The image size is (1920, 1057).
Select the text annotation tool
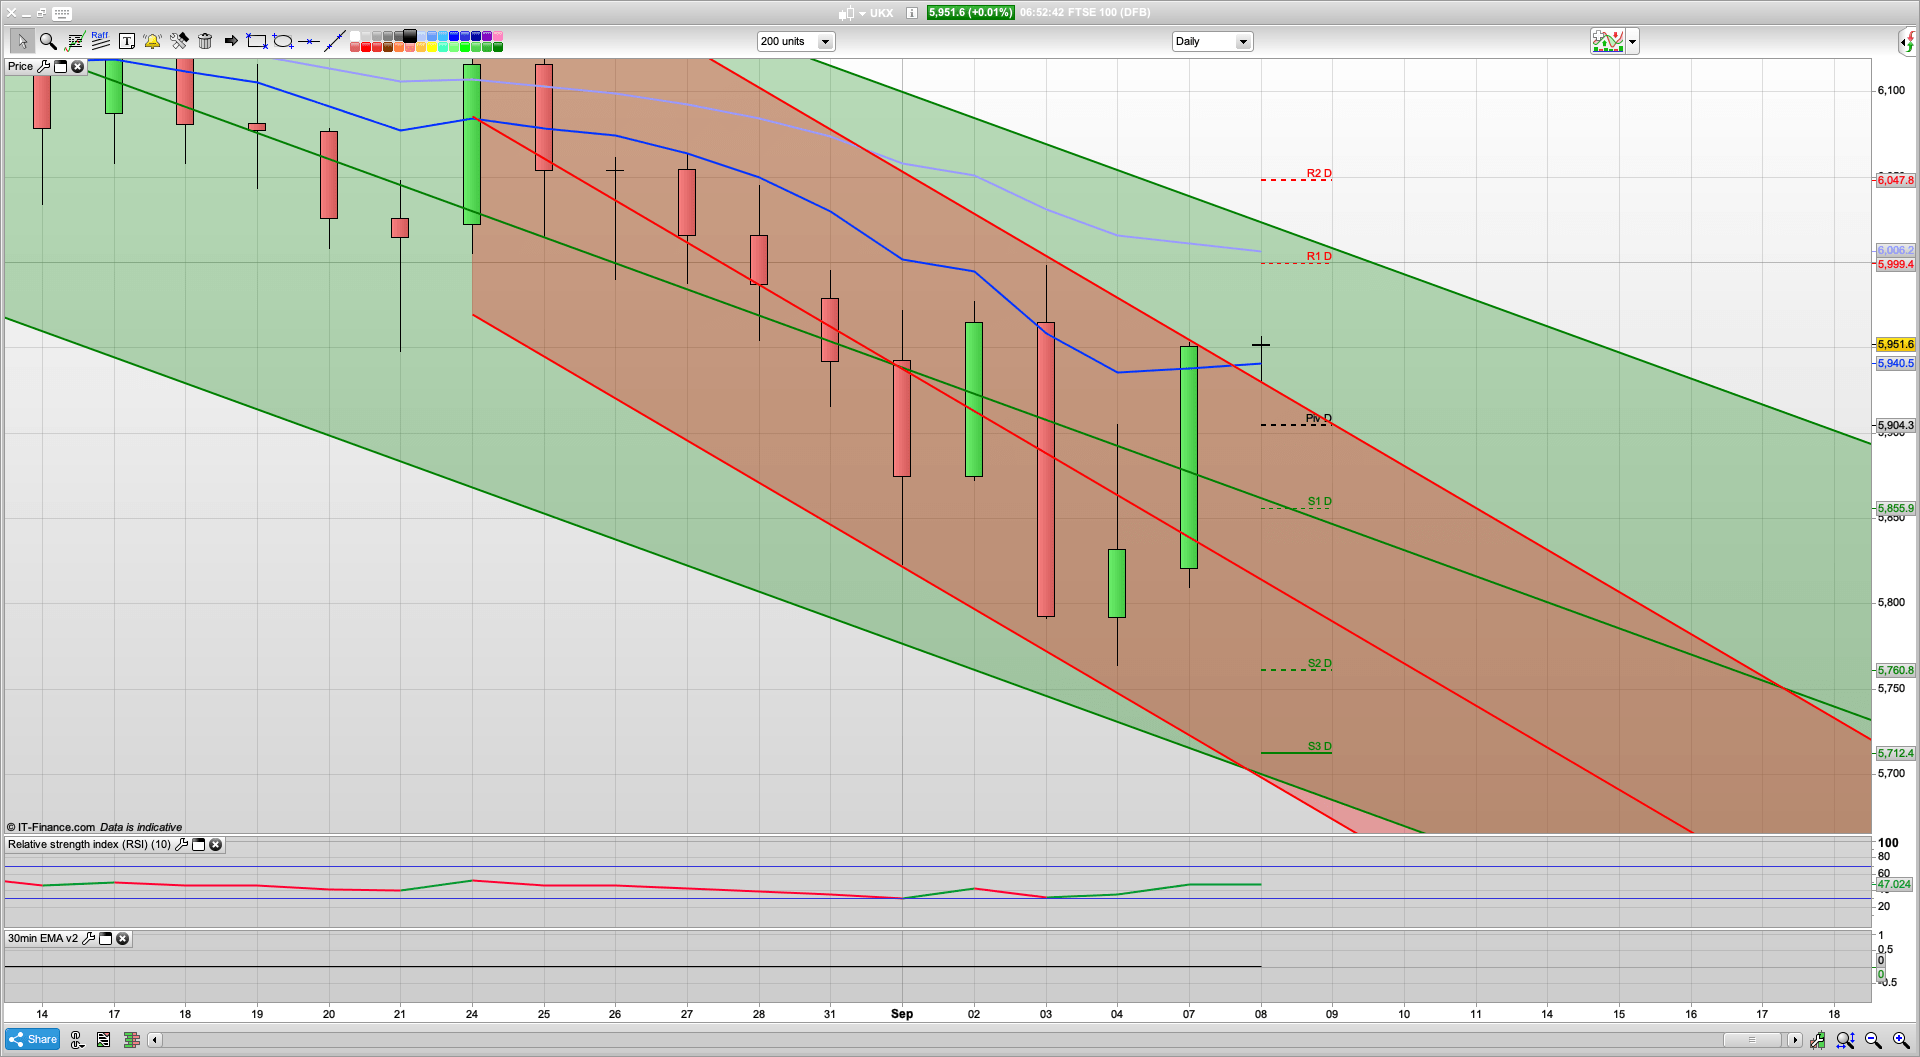point(127,41)
